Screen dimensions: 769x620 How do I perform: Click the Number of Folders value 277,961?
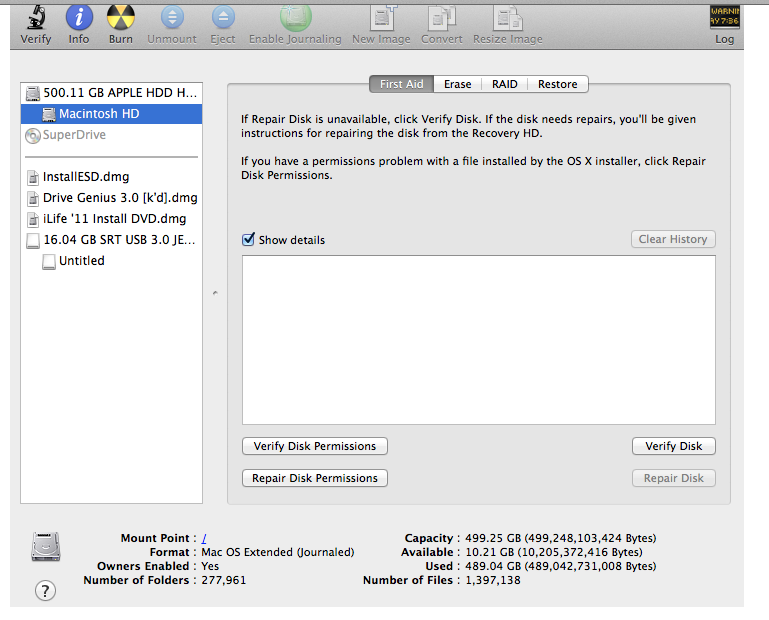point(224,580)
